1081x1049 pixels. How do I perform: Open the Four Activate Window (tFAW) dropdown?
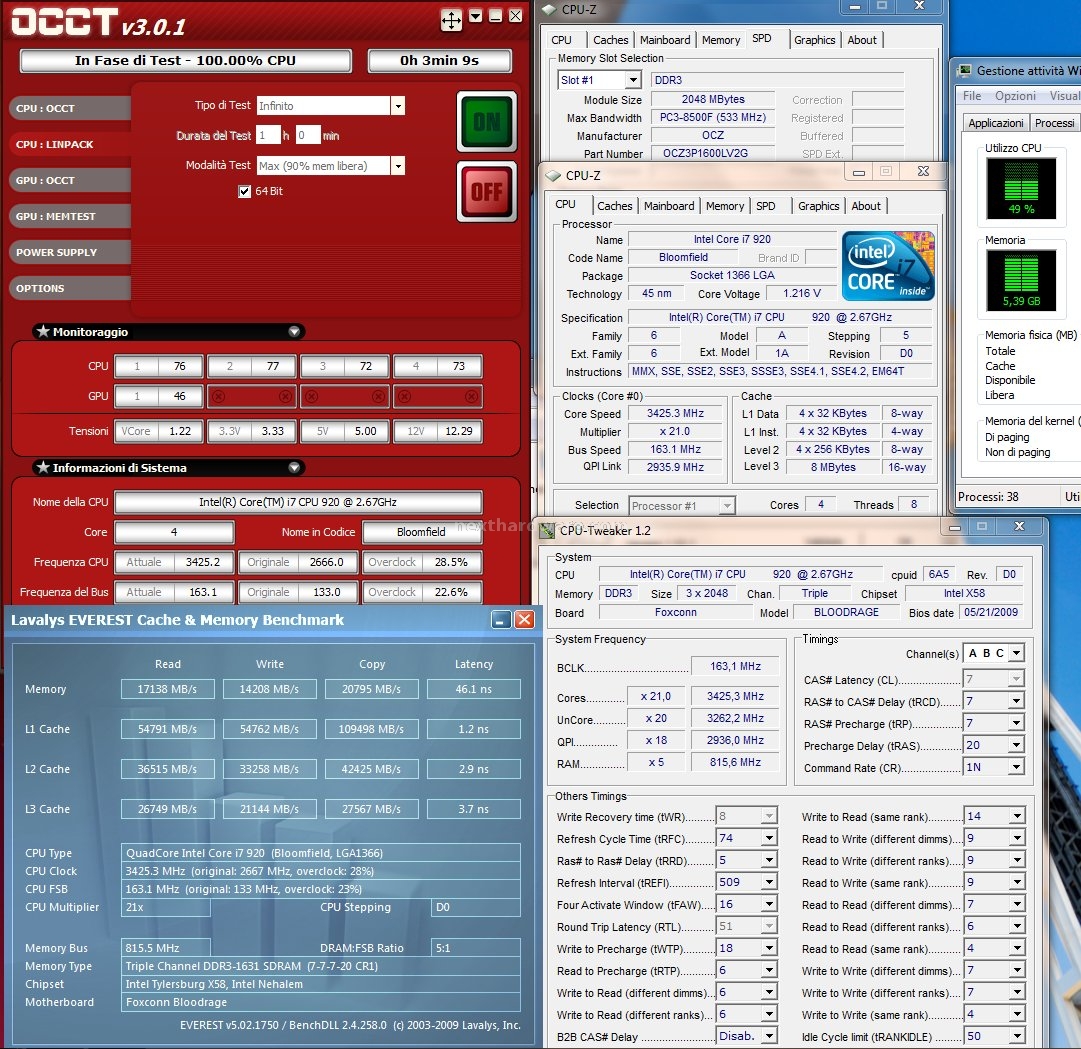coord(769,904)
